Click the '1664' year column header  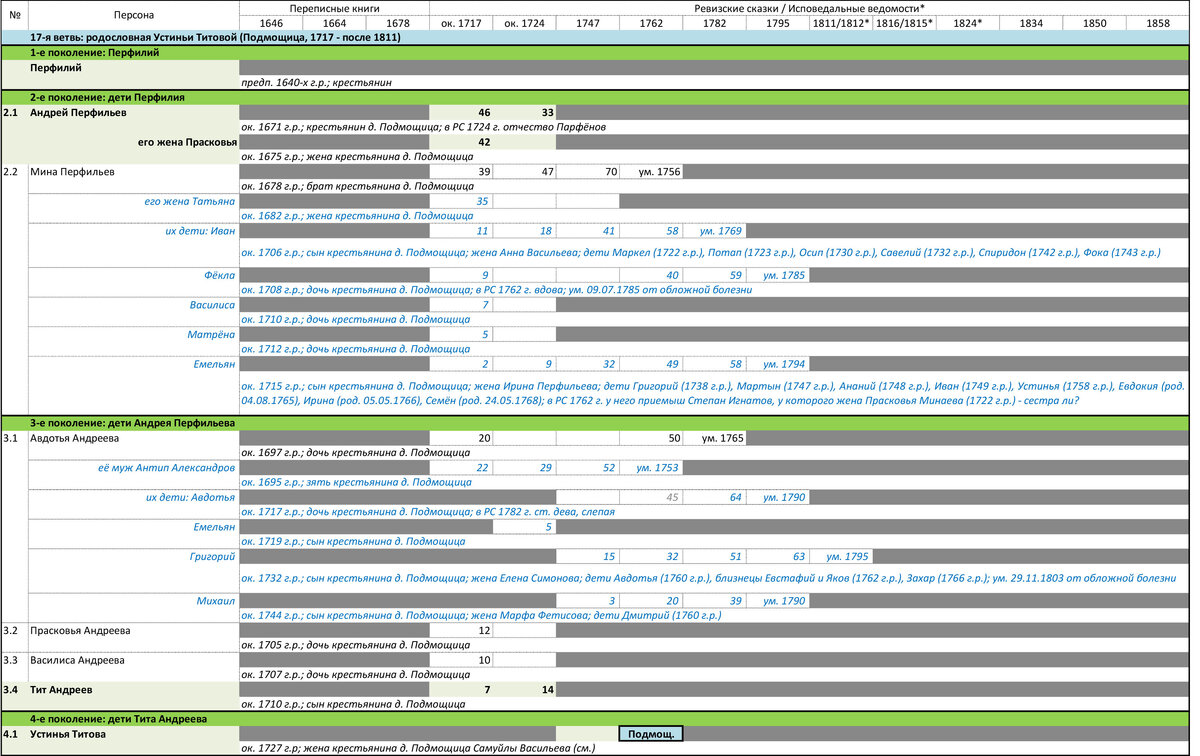[x=334, y=23]
